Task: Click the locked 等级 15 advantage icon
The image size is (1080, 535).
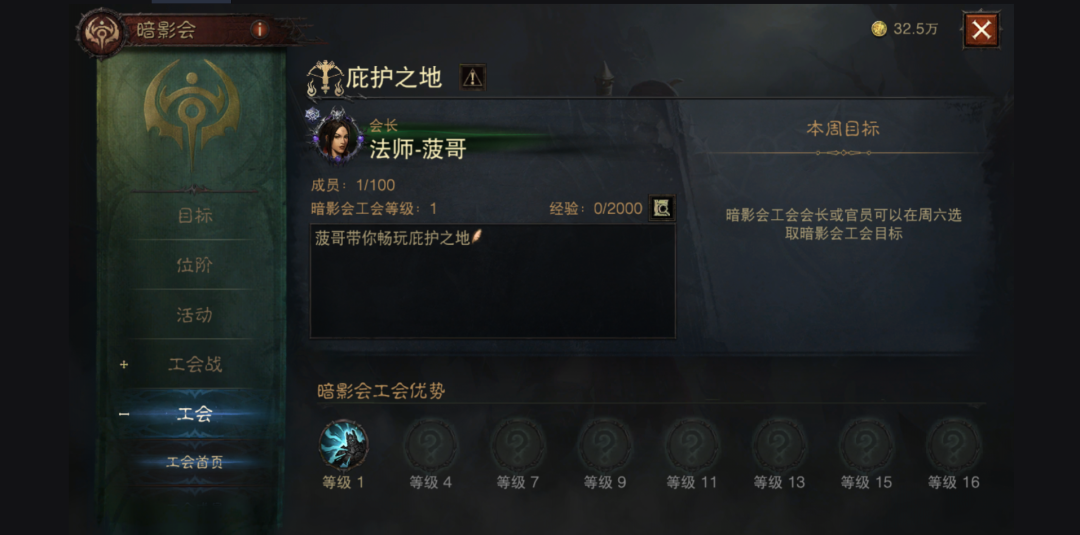Action: coord(866,445)
